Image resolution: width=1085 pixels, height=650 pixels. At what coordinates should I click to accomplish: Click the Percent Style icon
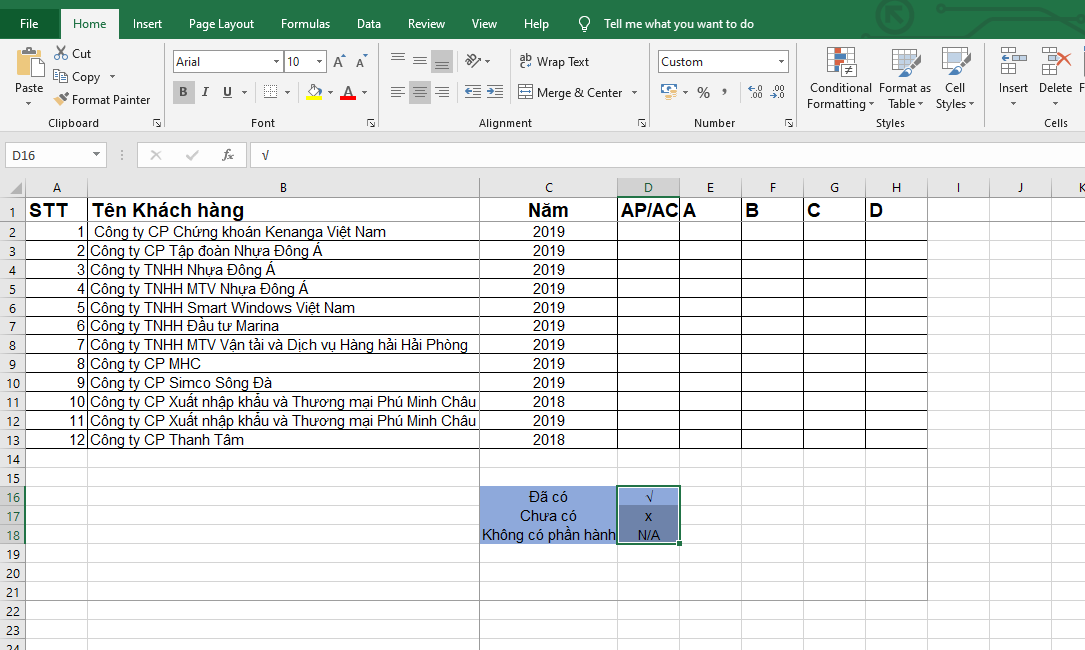pyautogui.click(x=703, y=92)
